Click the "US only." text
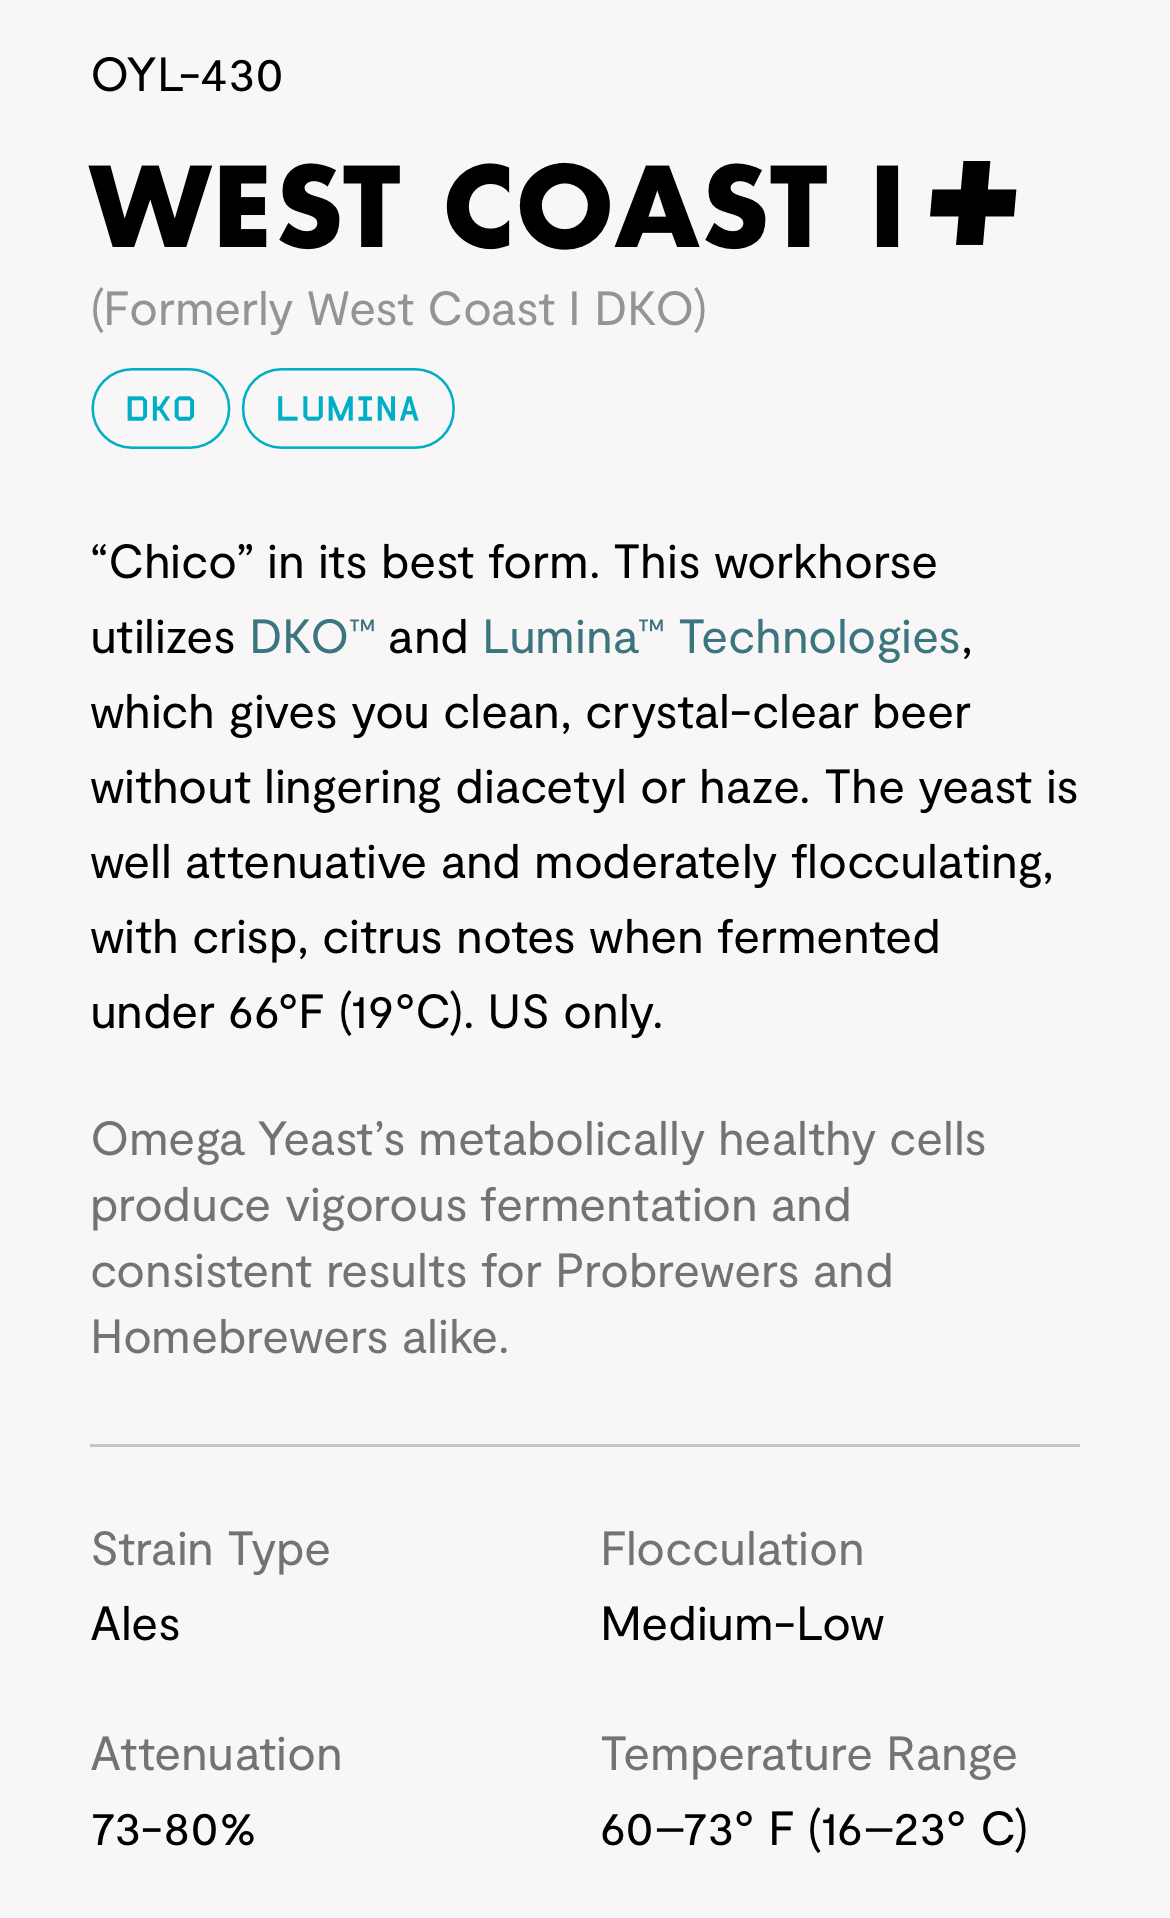The image size is (1170, 1918). pyautogui.click(x=576, y=1012)
